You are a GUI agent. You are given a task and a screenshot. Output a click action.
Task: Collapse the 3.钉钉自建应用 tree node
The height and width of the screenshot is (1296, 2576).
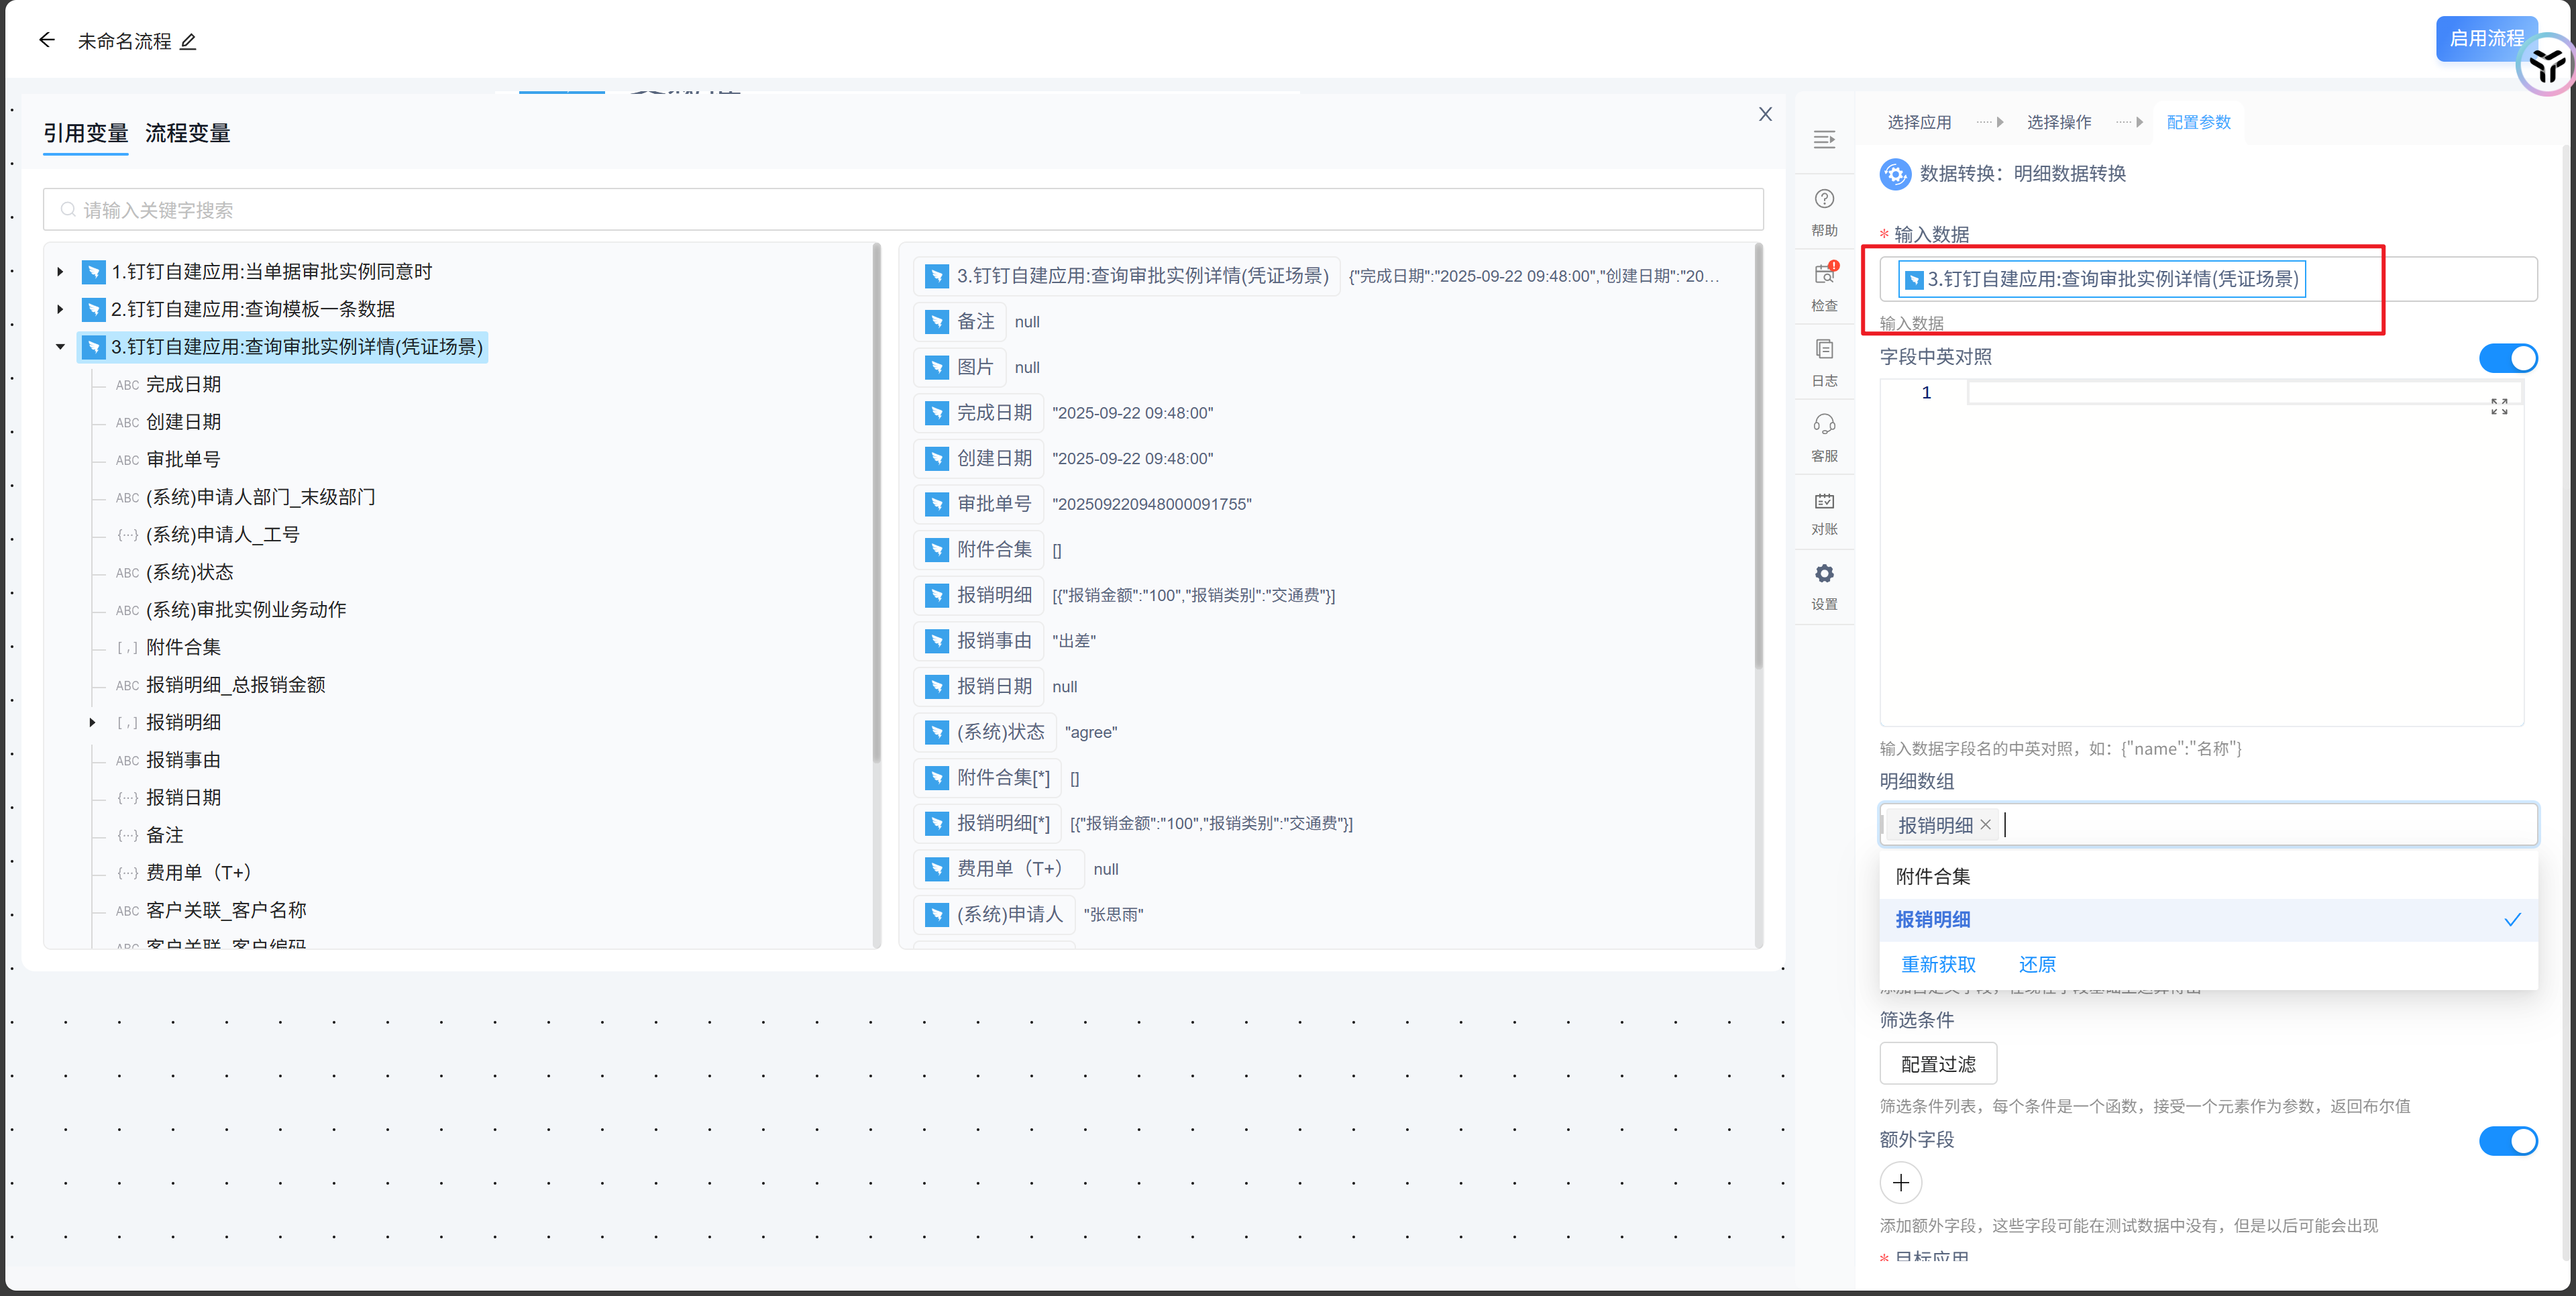(x=60, y=347)
